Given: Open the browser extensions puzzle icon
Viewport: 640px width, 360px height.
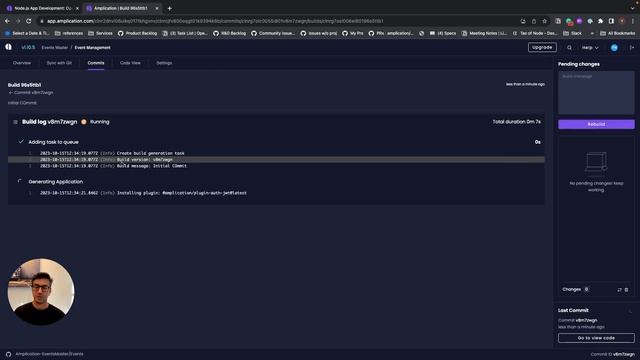Looking at the screenshot, I should coord(600,21).
